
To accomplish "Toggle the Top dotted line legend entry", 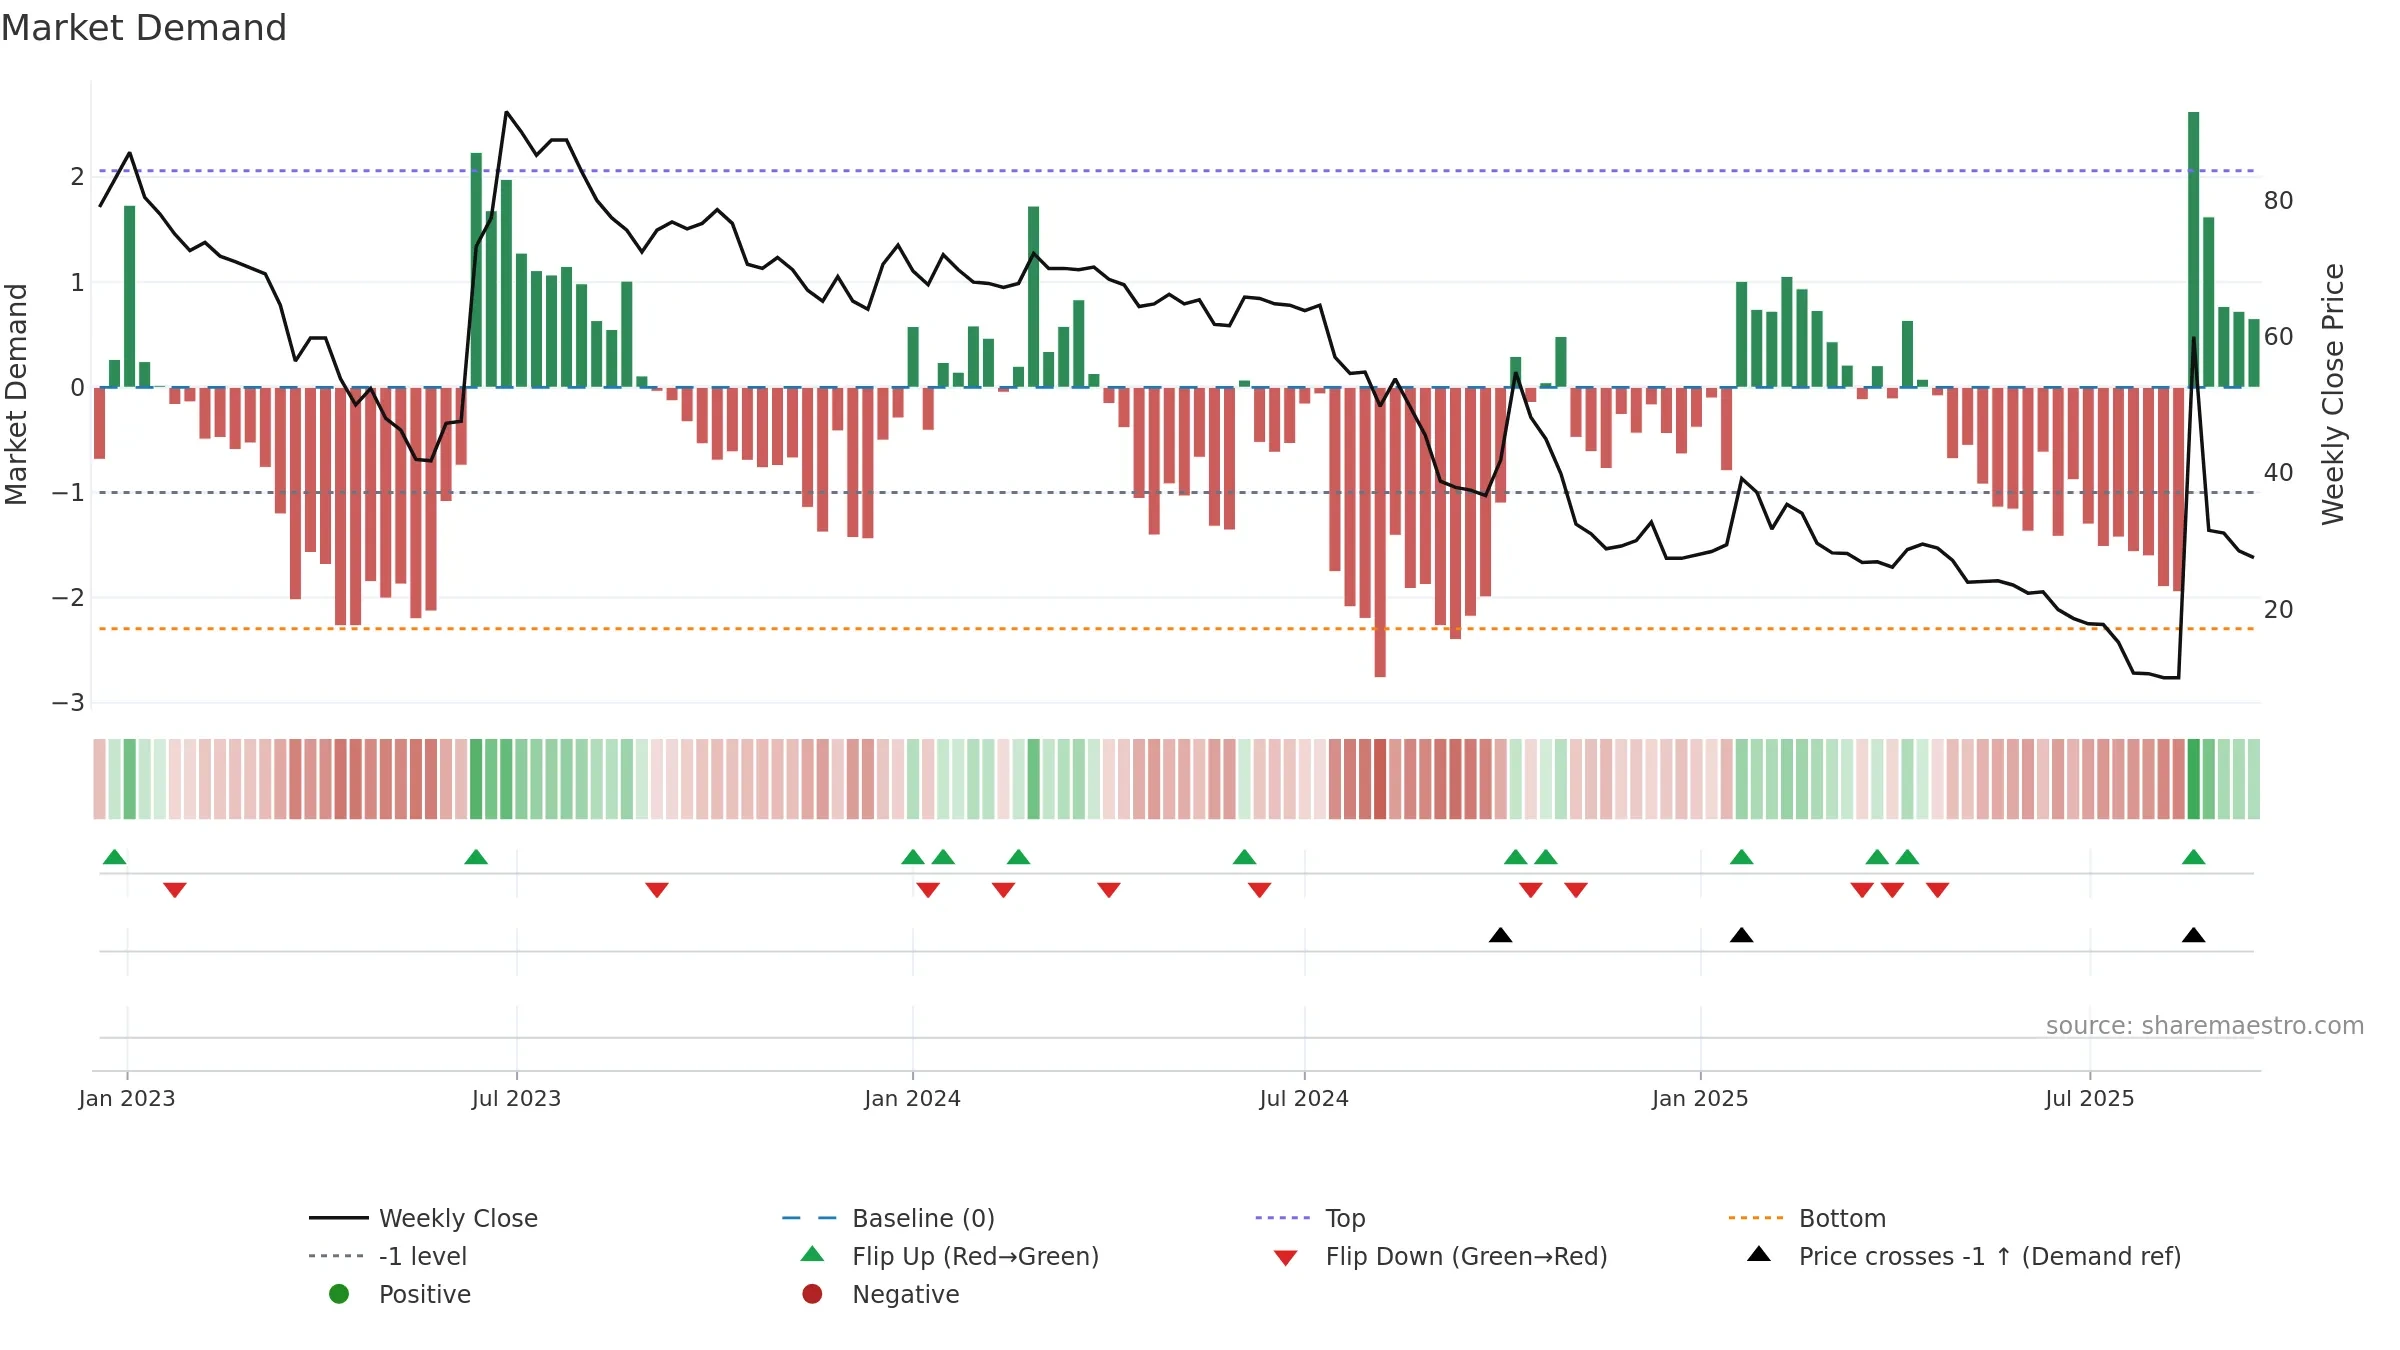I will pos(1310,1218).
